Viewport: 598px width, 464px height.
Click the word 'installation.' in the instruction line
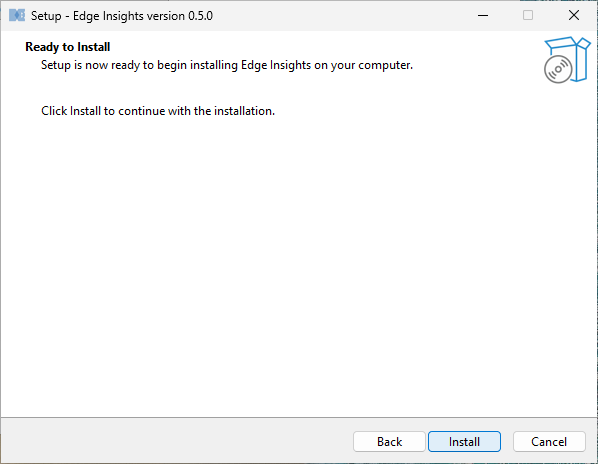tap(244, 111)
